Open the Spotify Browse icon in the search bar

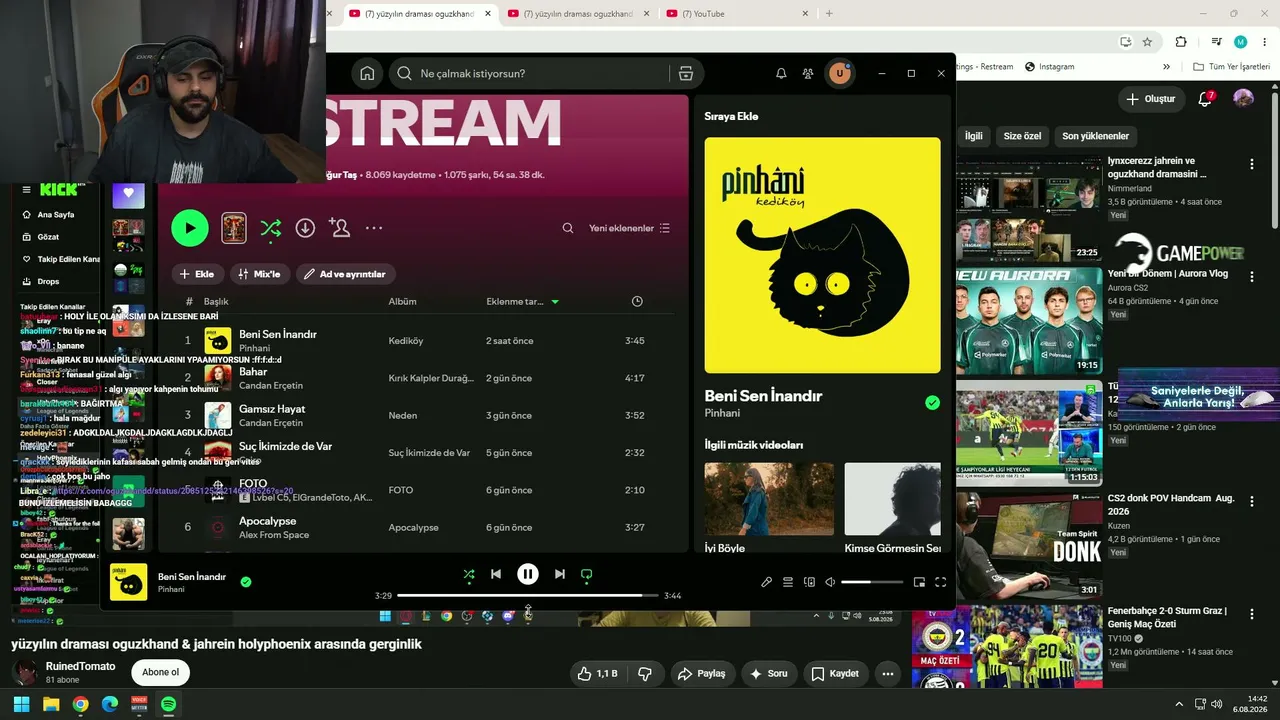[685, 73]
